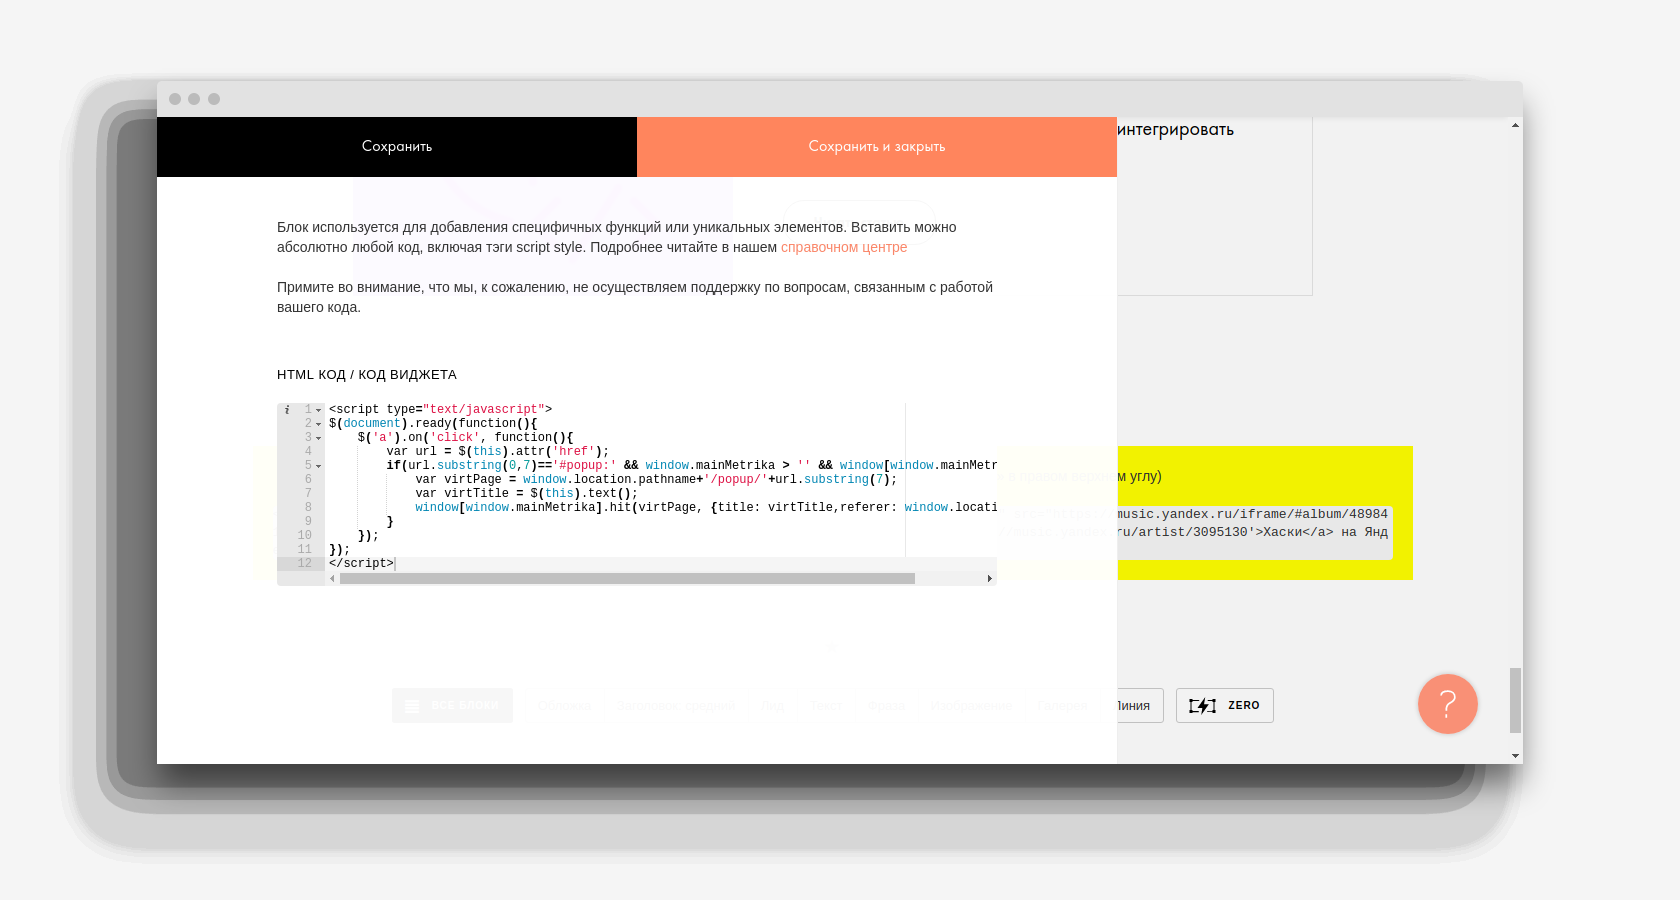Viewport: 1680px width, 900px height.
Task: Click the editor scroll-right arrow
Action: pos(990,579)
